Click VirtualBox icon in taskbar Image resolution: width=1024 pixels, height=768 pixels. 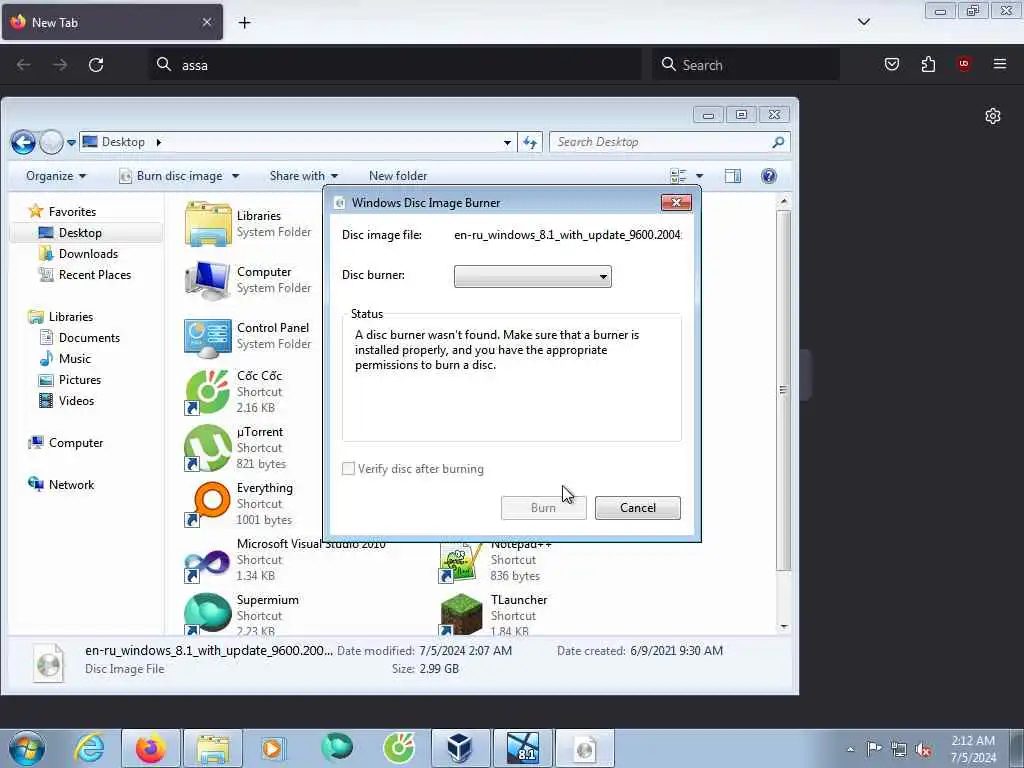click(x=460, y=748)
